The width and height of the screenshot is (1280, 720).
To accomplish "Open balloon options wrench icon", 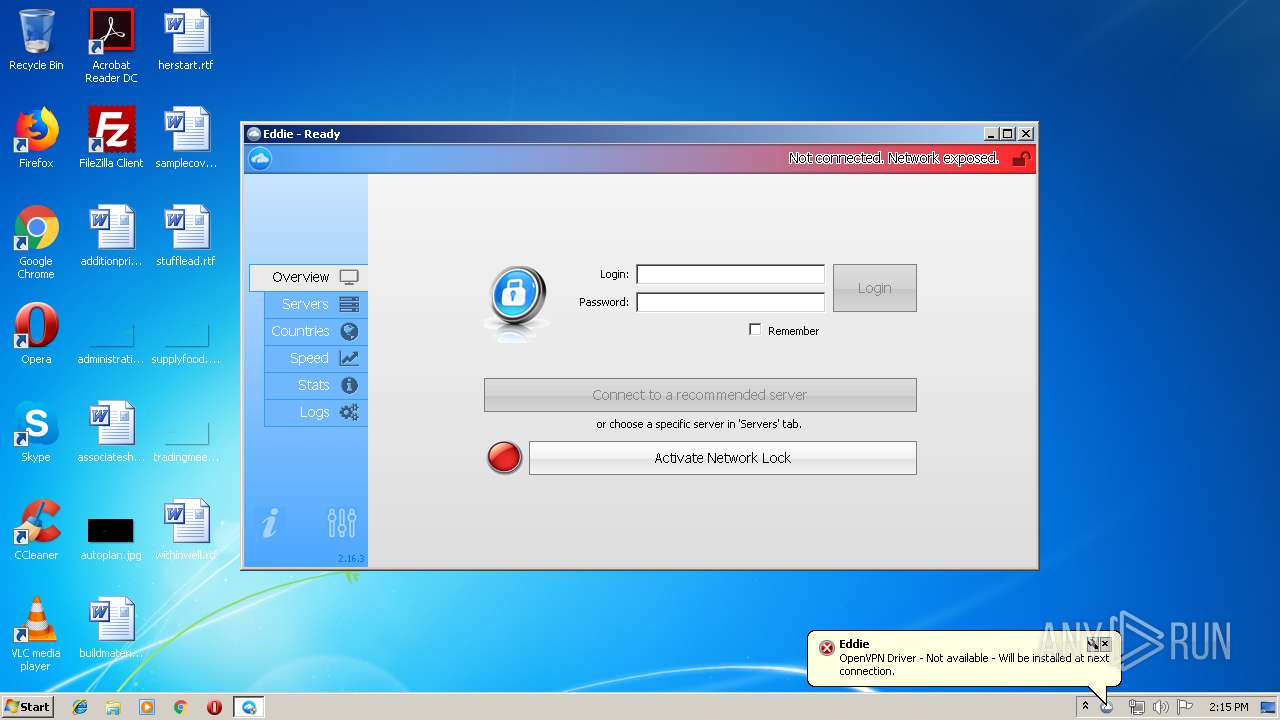I will 1093,645.
